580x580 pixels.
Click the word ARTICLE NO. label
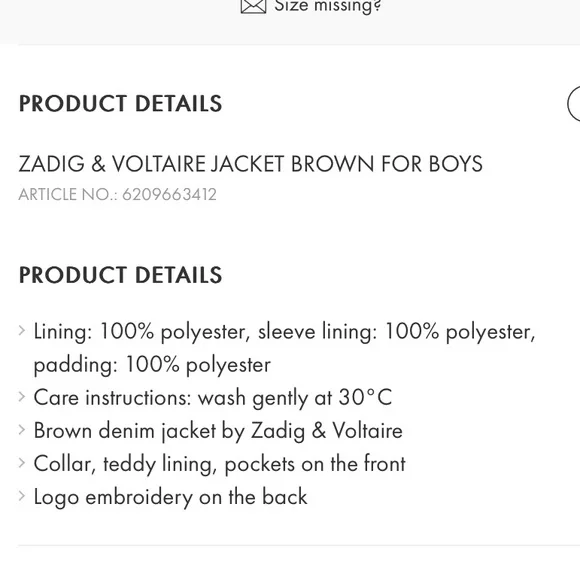(x=68, y=194)
